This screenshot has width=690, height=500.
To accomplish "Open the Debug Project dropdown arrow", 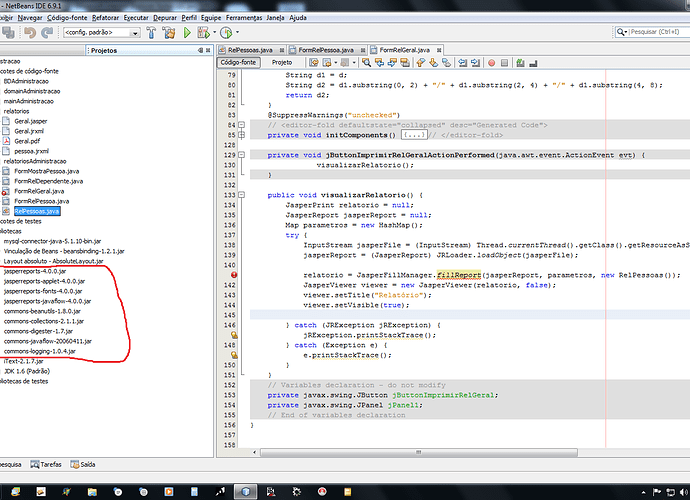I will [214, 32].
